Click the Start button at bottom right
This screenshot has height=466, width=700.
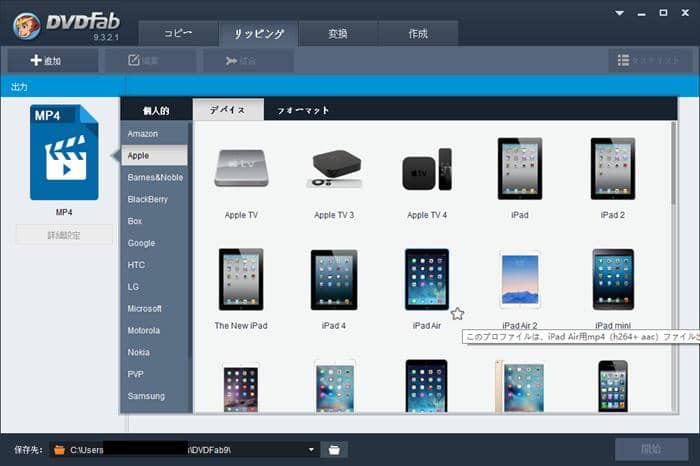(651, 449)
